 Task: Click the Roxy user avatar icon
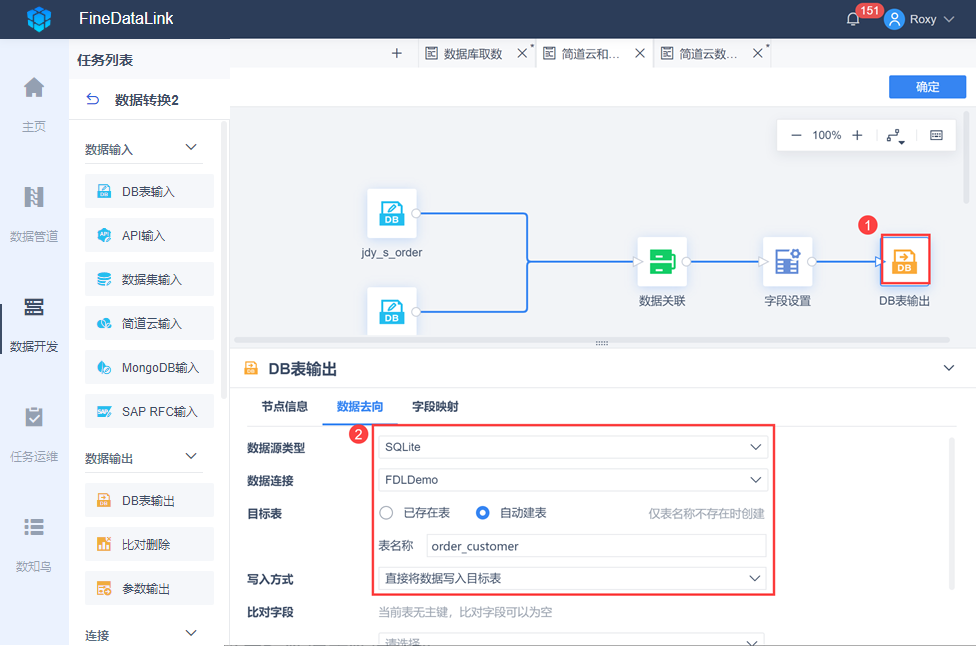coord(894,19)
